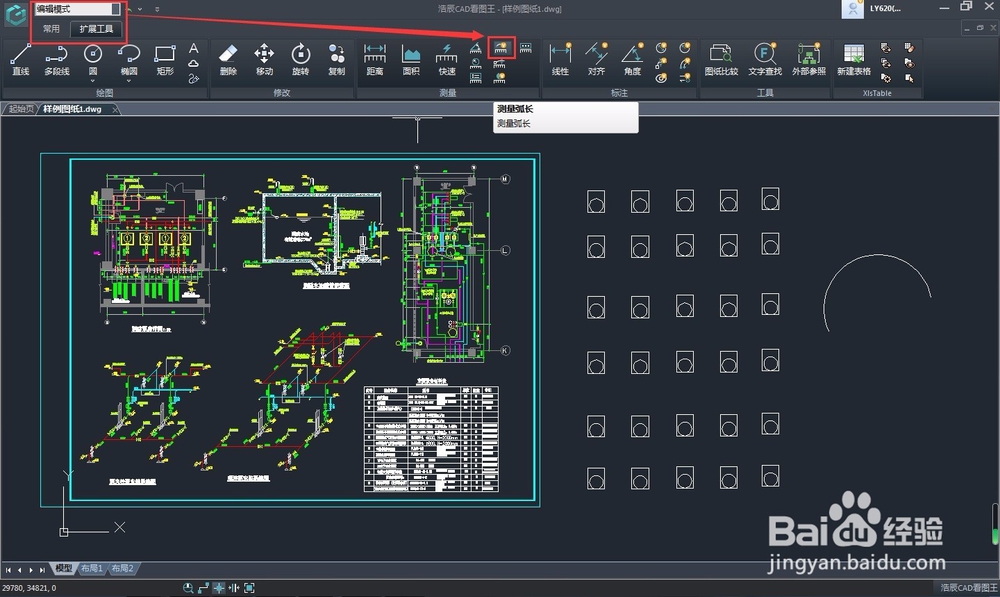The image size is (1000, 597).
Task: Select the 多段线 polyline tool
Action: coord(57,60)
